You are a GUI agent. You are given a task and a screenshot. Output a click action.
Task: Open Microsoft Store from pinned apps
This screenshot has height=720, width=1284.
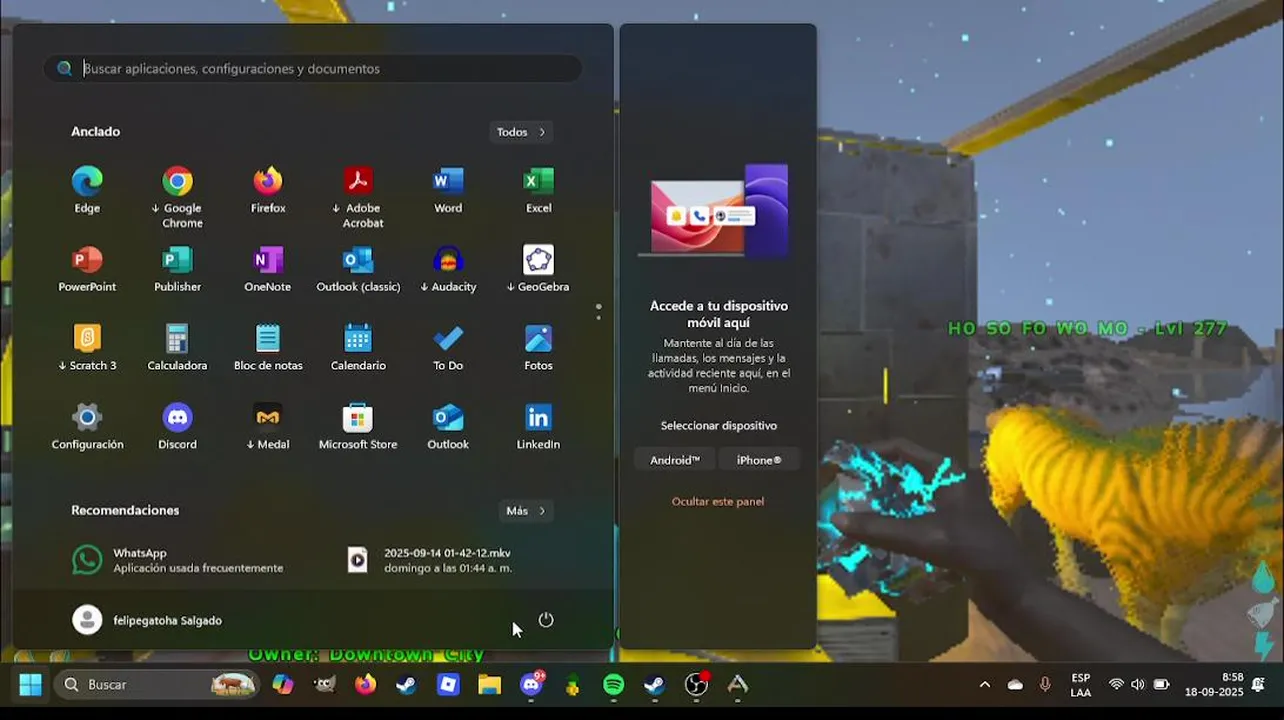[x=358, y=427]
